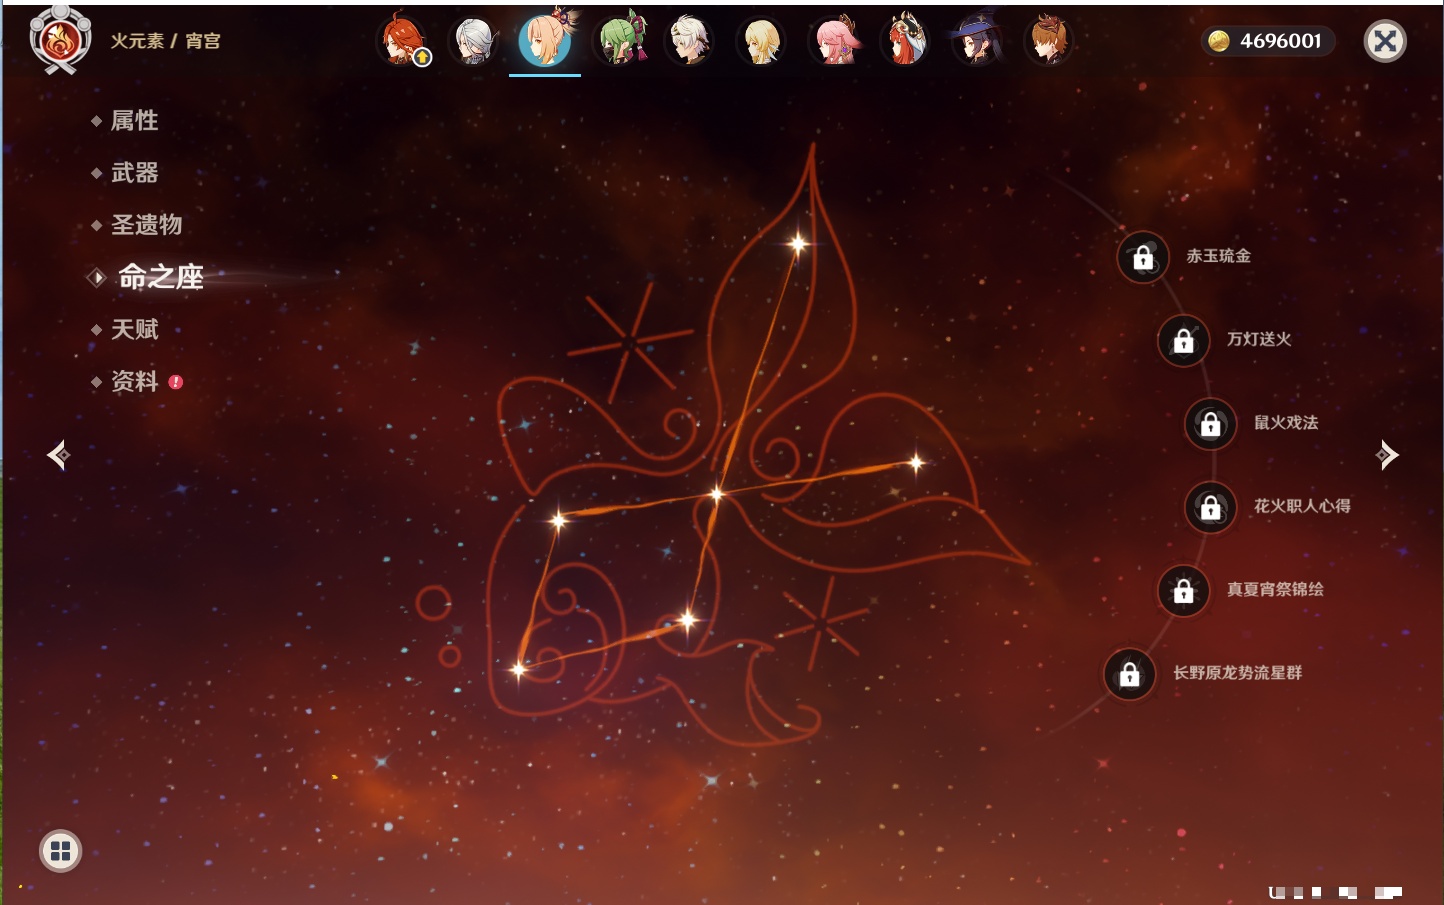Image resolution: width=1444 pixels, height=905 pixels.
Task: Open the 长野原龙势流星群 lock icon
Action: [1129, 674]
